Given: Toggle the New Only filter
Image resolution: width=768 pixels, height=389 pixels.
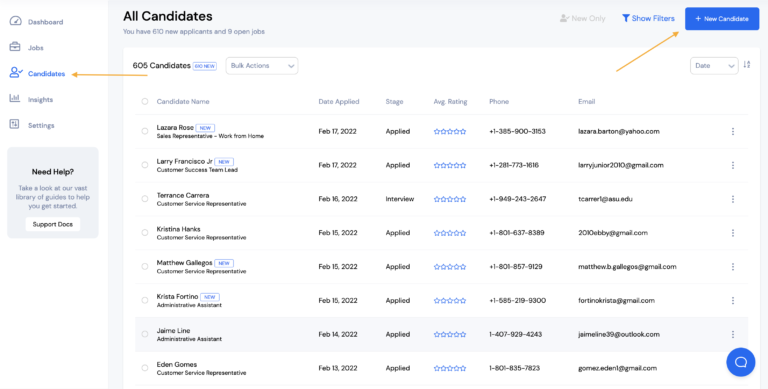Looking at the screenshot, I should (582, 19).
